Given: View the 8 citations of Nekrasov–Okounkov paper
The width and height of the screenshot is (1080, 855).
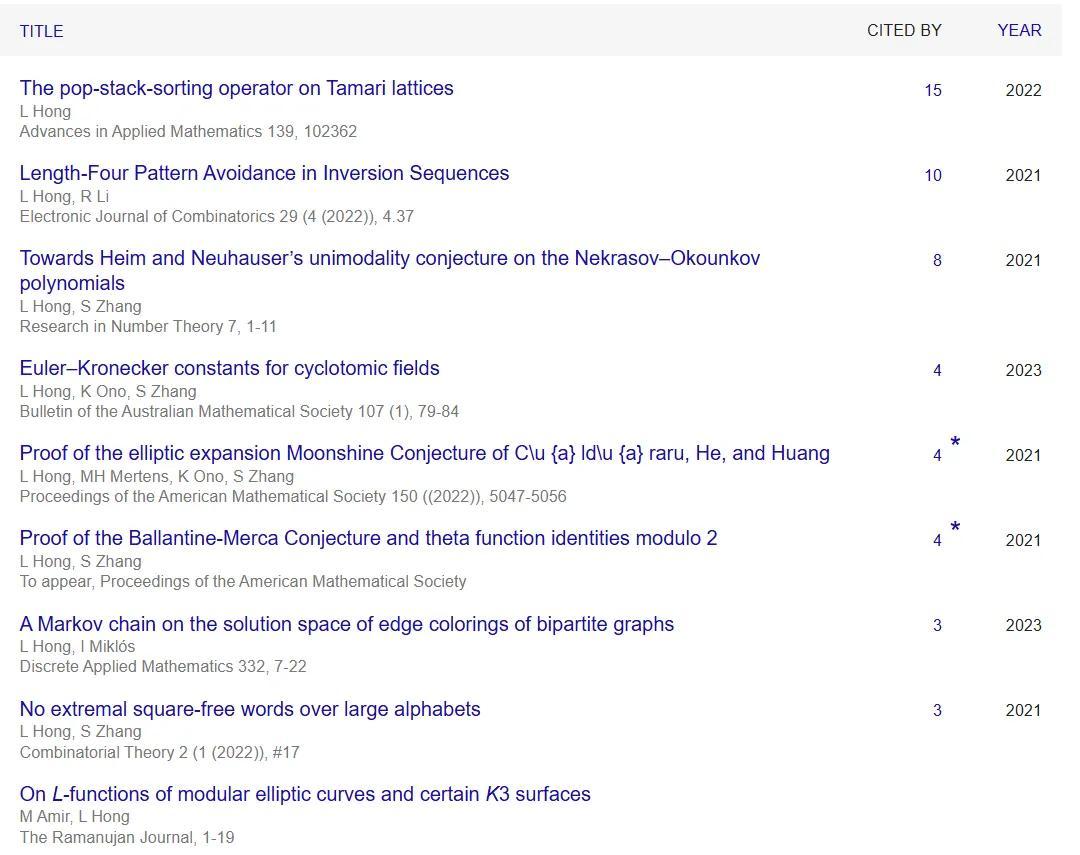Looking at the screenshot, I should coord(937,260).
